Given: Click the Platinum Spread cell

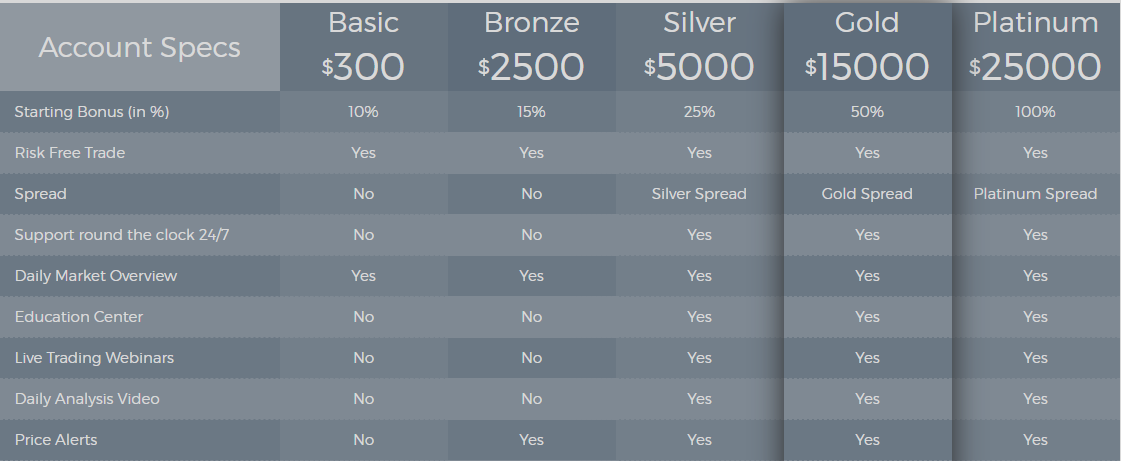Looking at the screenshot, I should (1035, 194).
